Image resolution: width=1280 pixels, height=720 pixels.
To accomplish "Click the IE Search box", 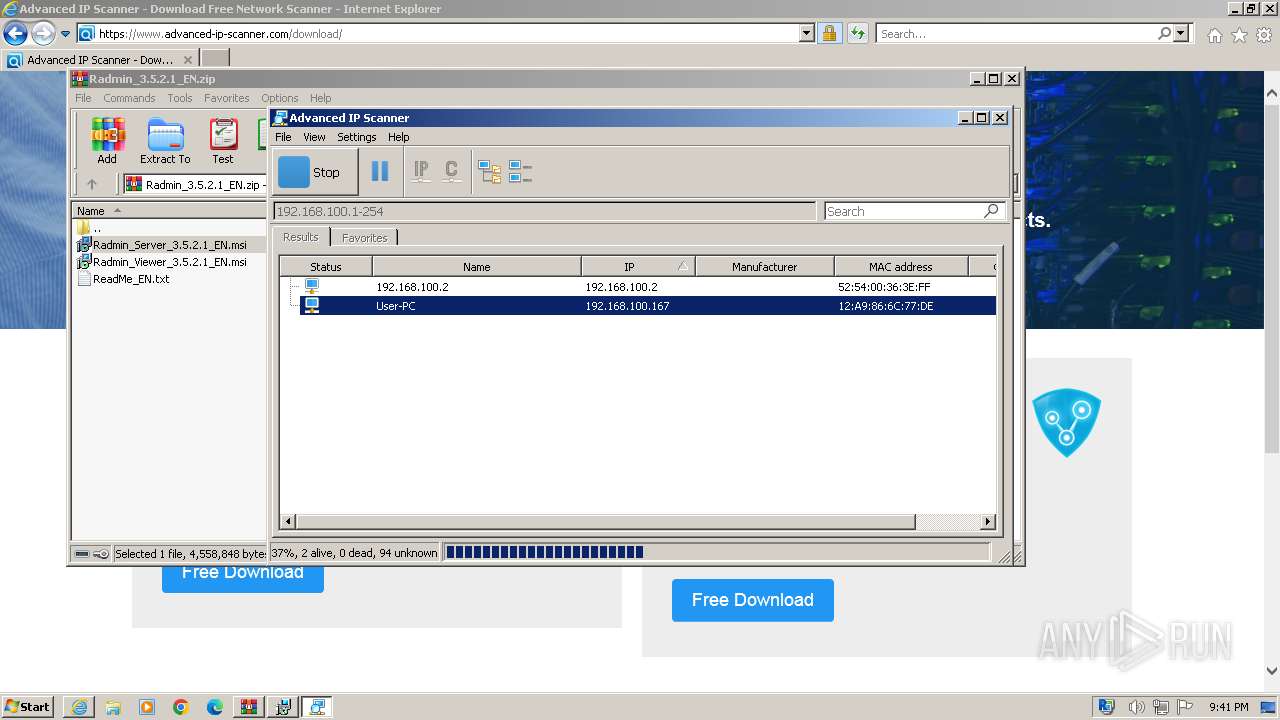I will coord(1016,33).
